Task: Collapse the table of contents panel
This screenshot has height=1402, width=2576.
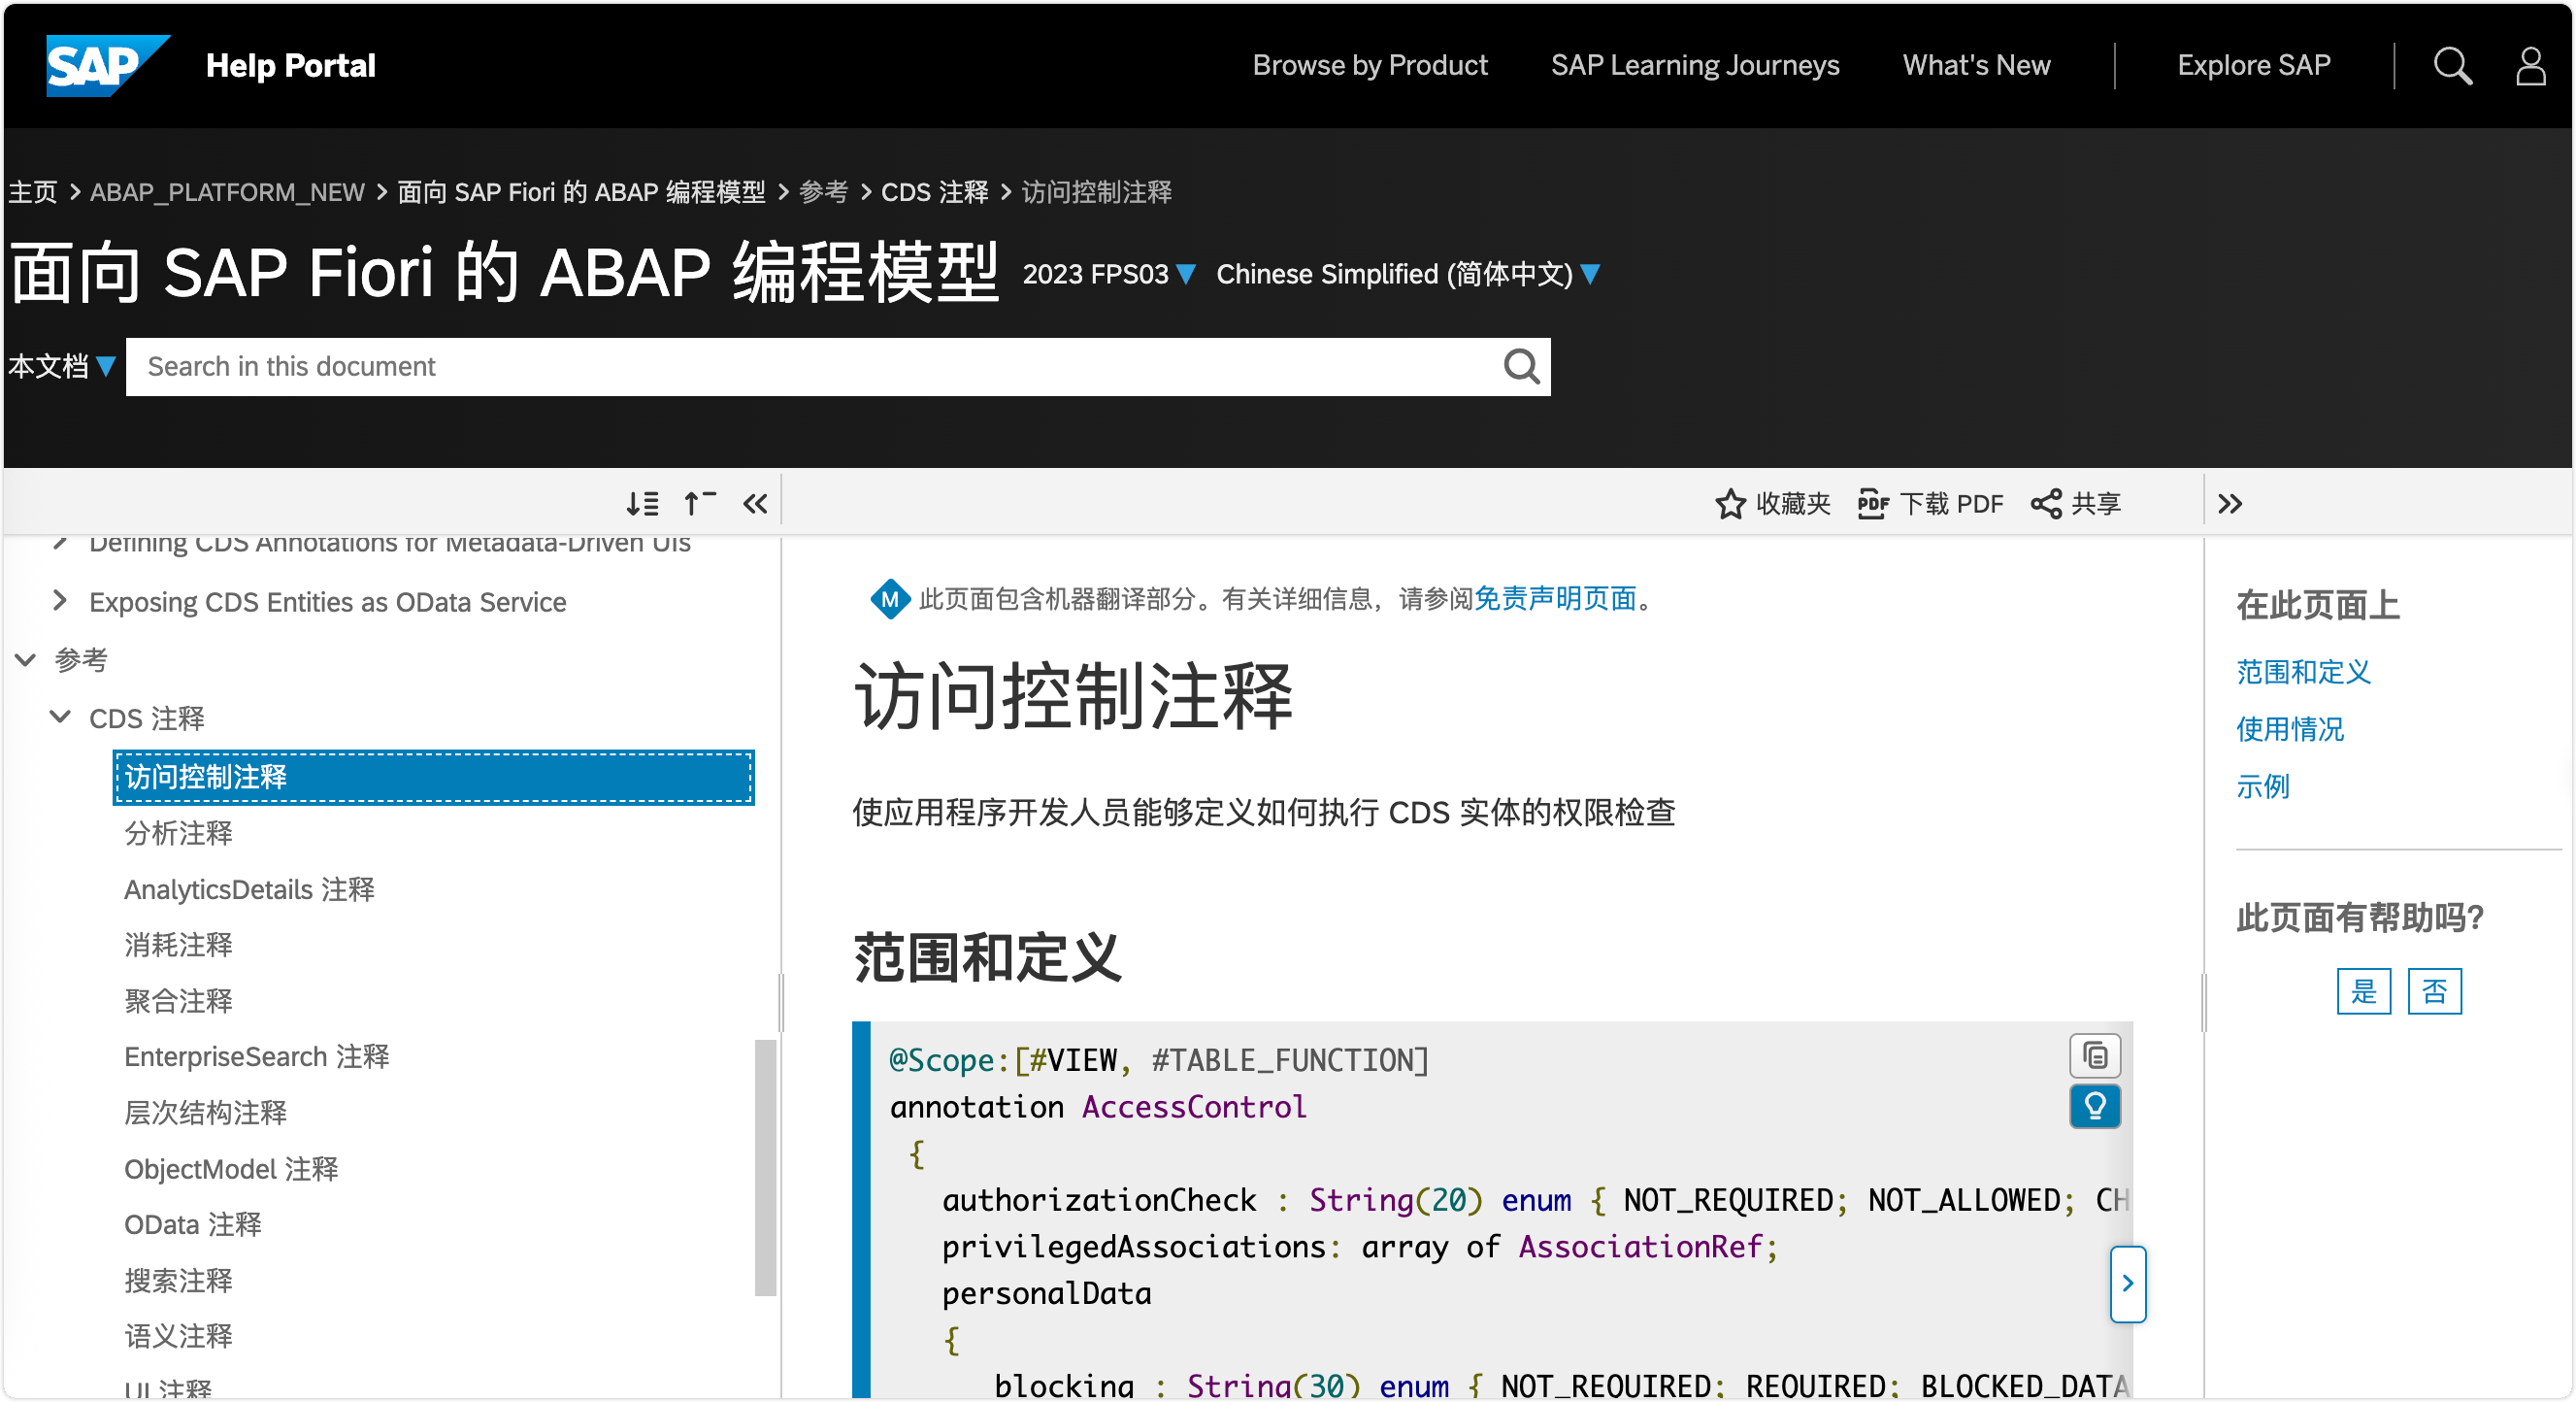Action: coord(755,504)
